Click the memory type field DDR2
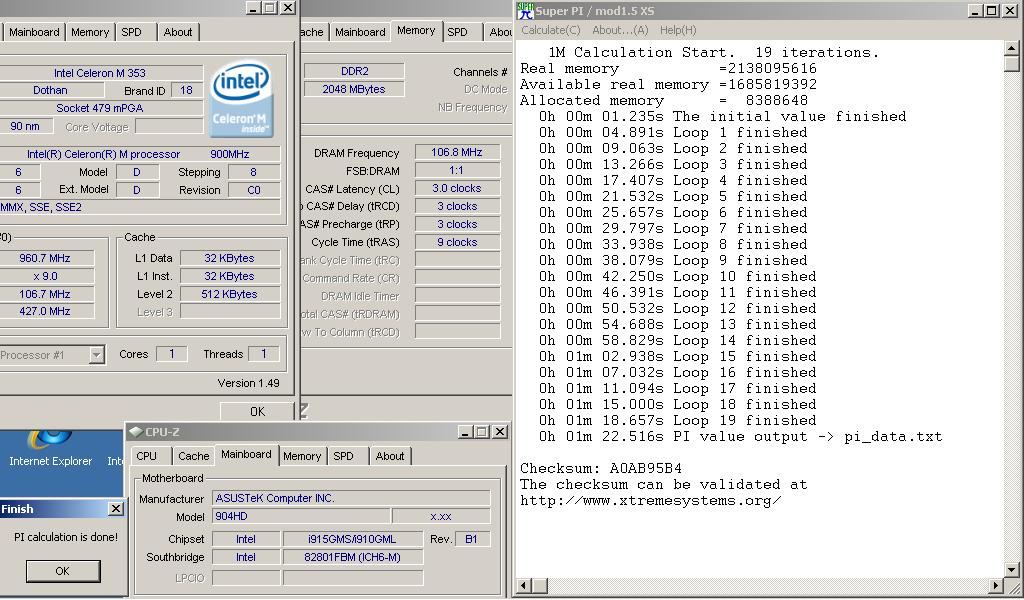The image size is (1024, 600). pyautogui.click(x=354, y=71)
